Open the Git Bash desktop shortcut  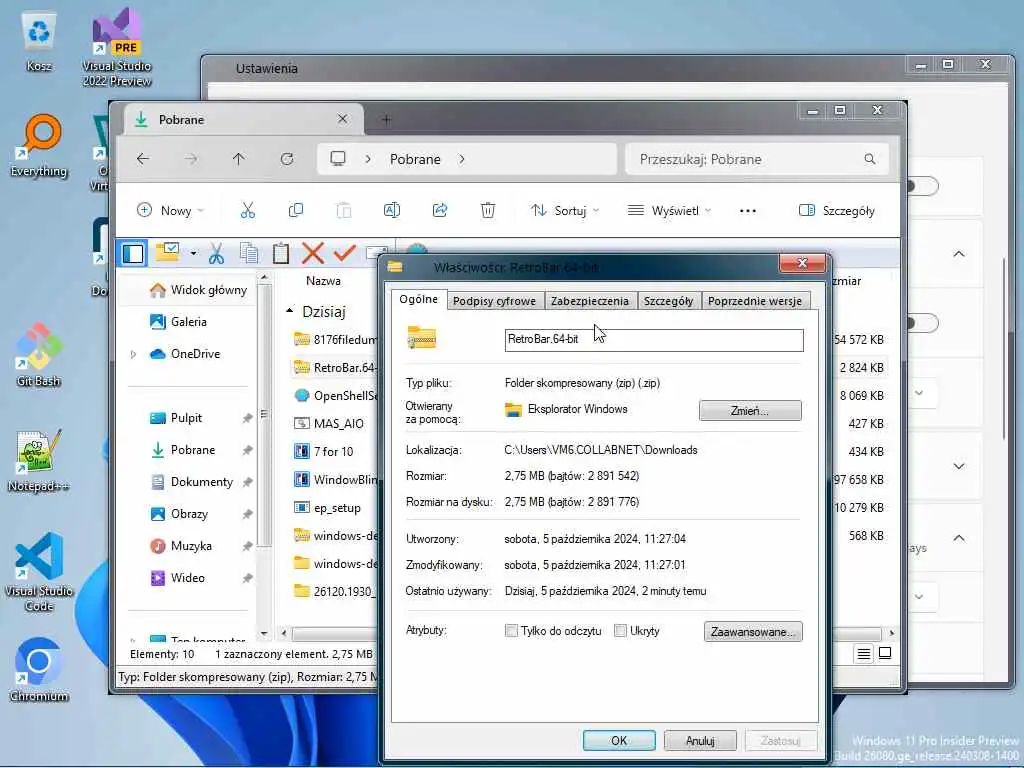click(39, 355)
